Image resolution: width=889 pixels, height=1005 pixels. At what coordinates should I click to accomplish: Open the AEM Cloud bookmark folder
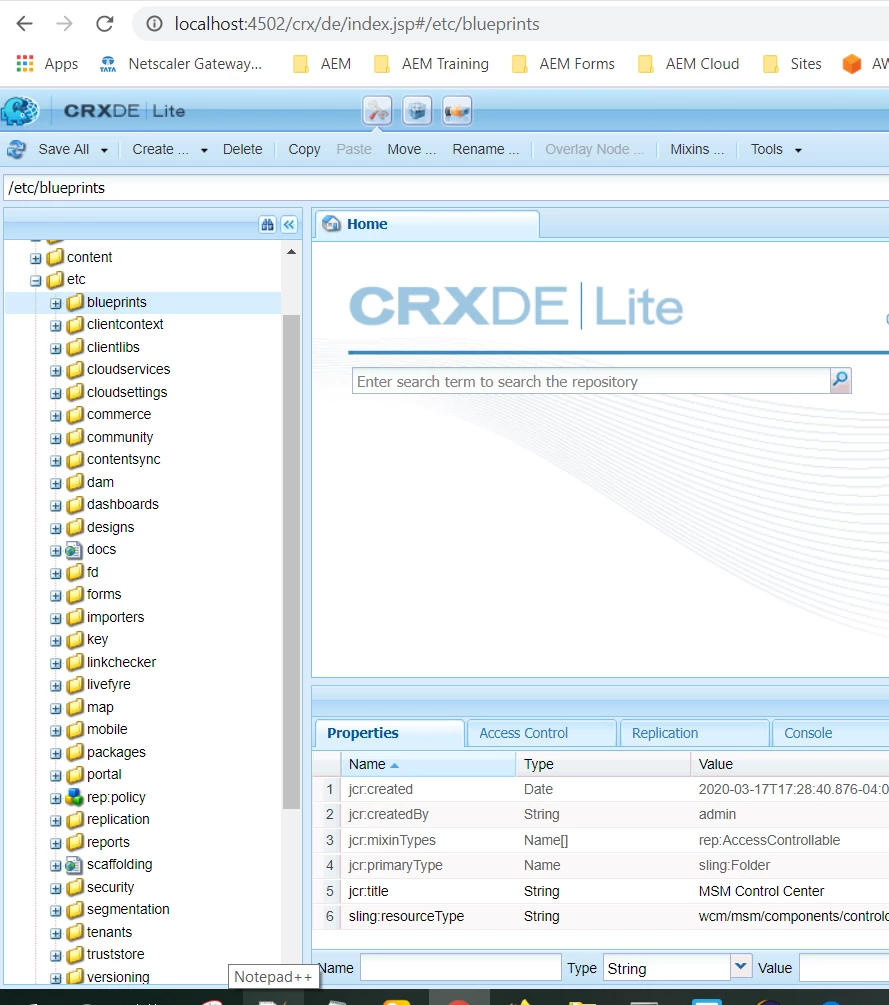pos(689,63)
